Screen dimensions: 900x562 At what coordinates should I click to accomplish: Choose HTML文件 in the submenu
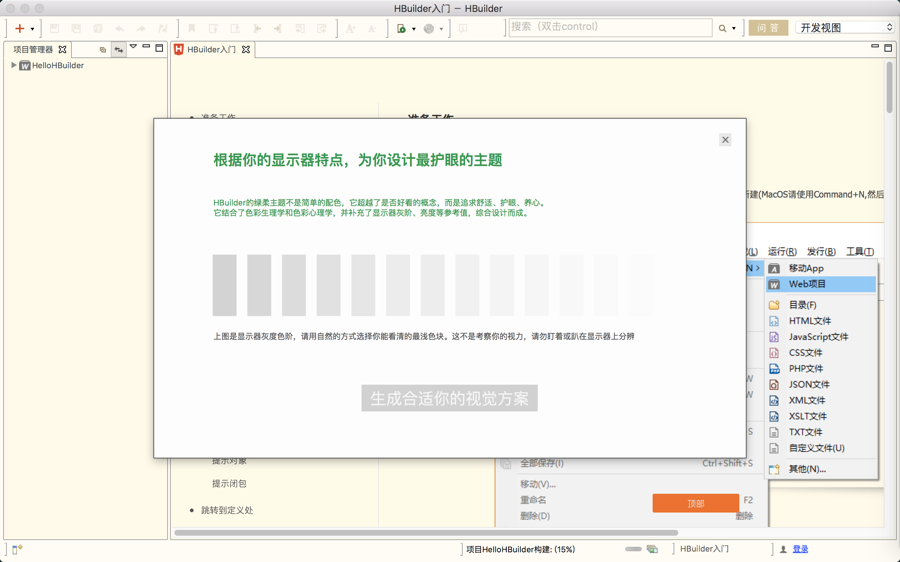[821, 321]
